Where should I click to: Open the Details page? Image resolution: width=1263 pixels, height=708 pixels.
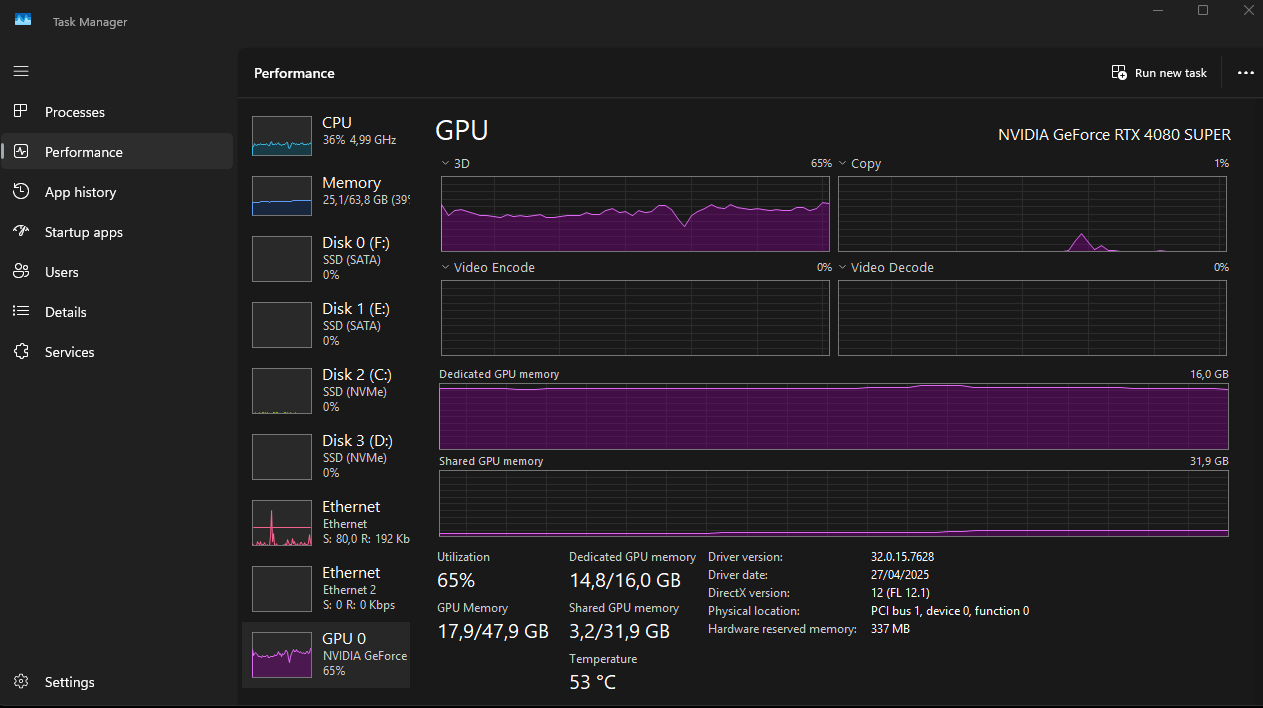click(x=66, y=311)
